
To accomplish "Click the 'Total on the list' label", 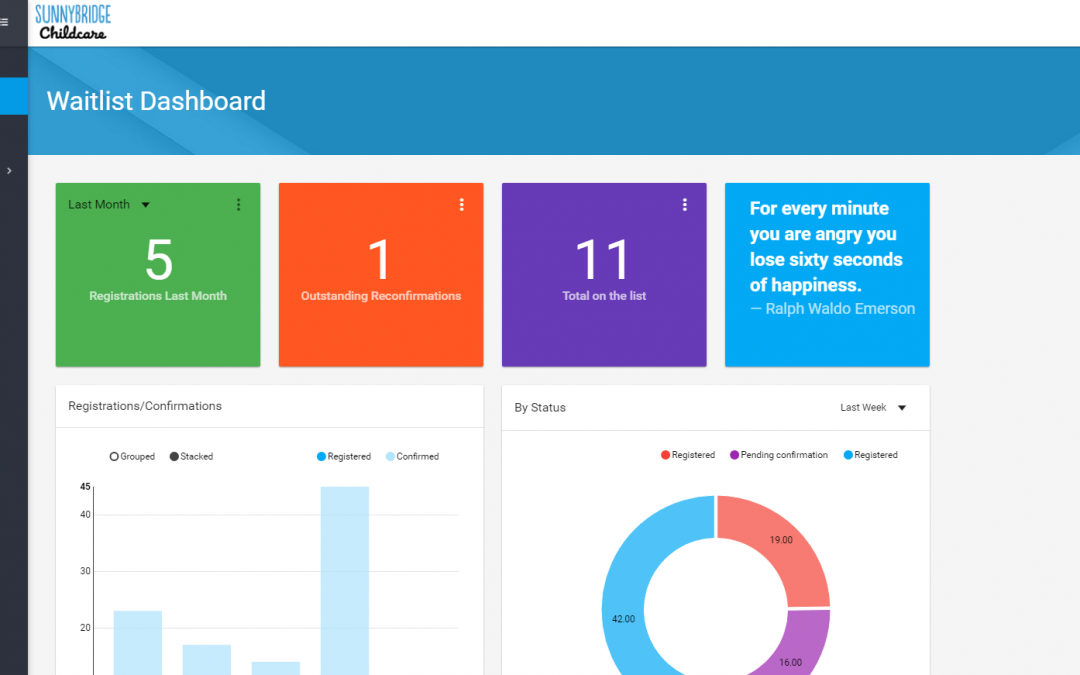I will [604, 295].
